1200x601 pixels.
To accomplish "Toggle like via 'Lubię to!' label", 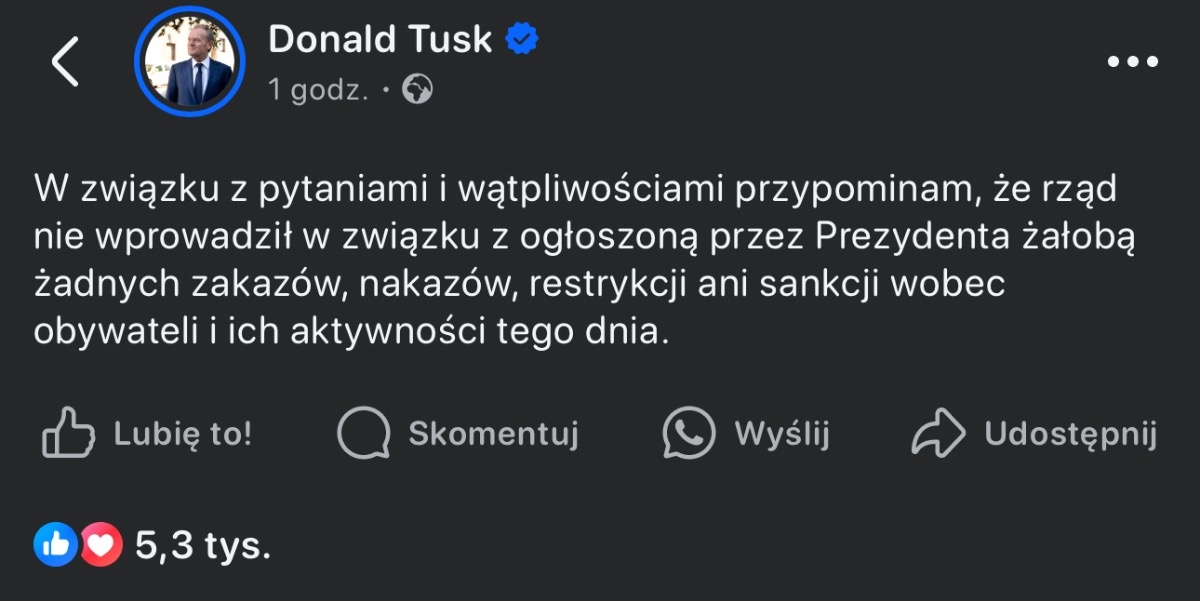I will (183, 434).
